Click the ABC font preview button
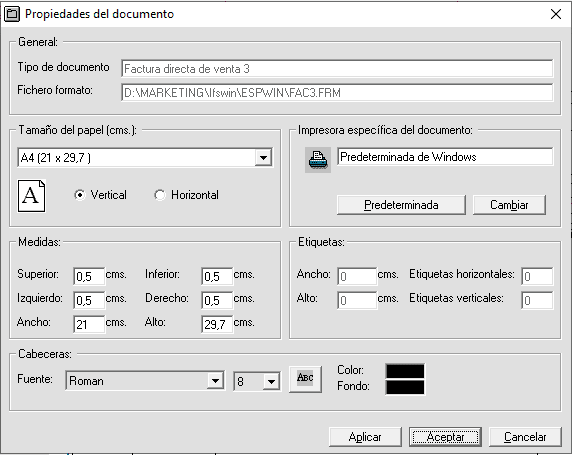The height and width of the screenshot is (455, 572). pyautogui.click(x=305, y=379)
